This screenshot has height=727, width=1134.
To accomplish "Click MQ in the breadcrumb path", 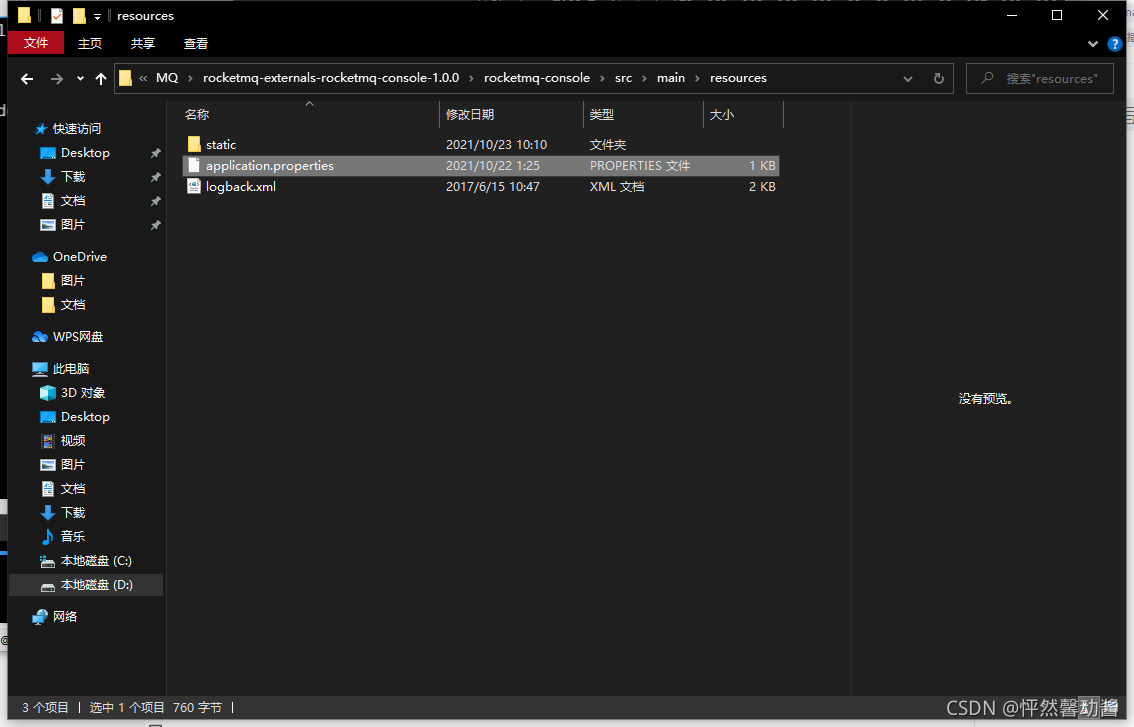I will tap(167, 77).
